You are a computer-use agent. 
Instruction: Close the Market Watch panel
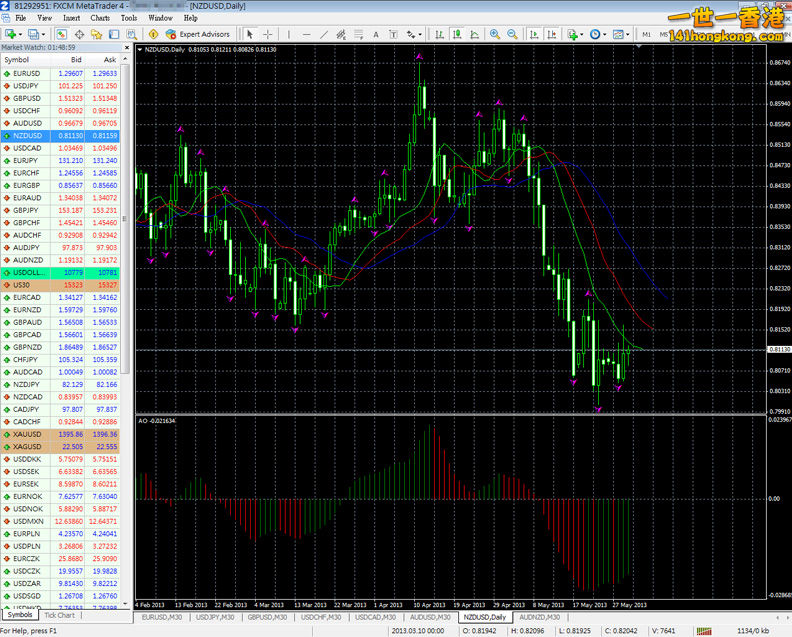(x=126, y=47)
